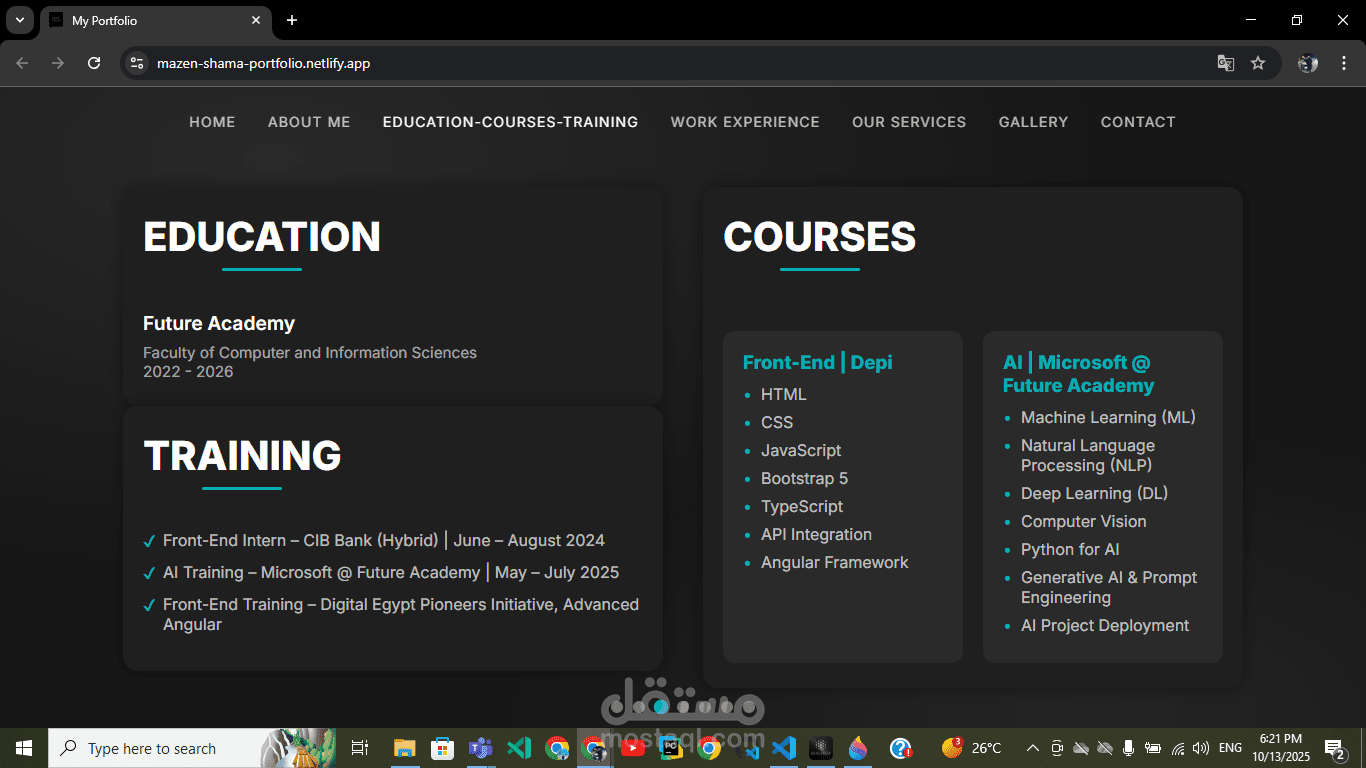Click the Bootstrap 5 course item

click(804, 479)
